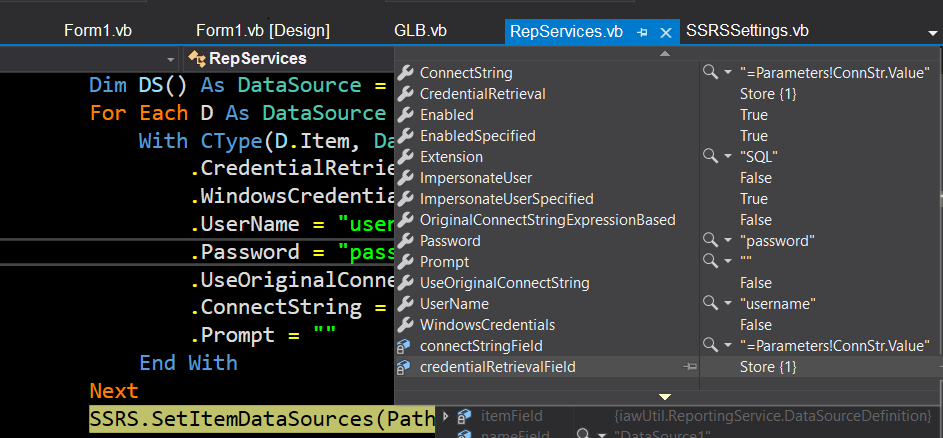Pin the credentialRetrievalField data tip
Image resolution: width=943 pixels, height=438 pixels.
690,367
